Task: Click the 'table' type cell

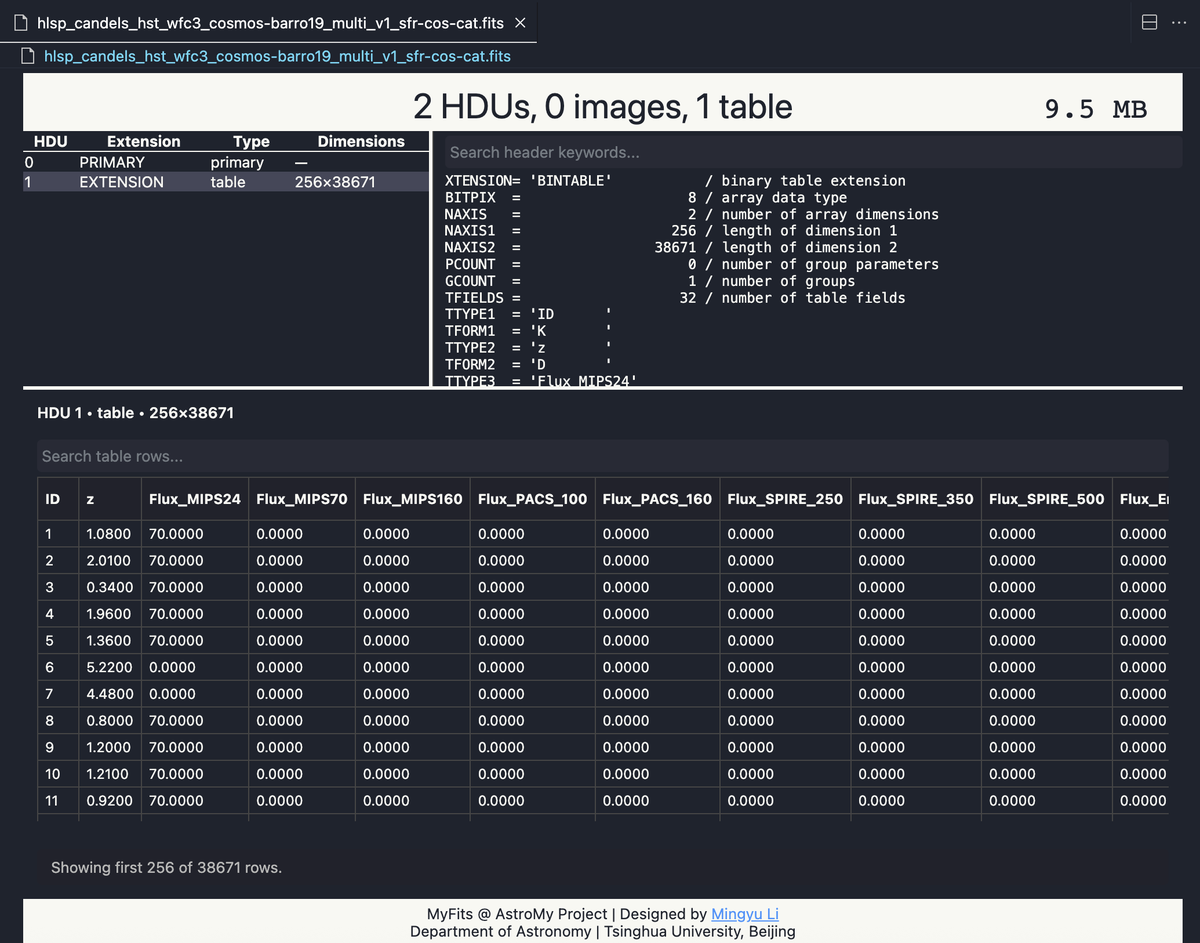Action: [228, 182]
